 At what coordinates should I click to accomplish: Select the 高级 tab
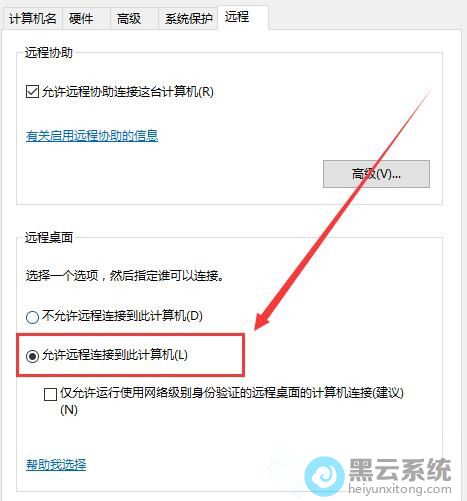(129, 19)
